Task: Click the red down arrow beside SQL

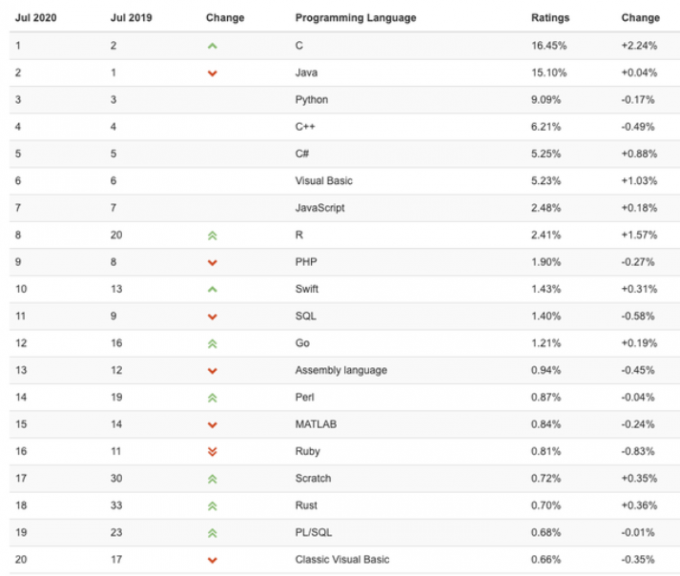Action: (212, 317)
